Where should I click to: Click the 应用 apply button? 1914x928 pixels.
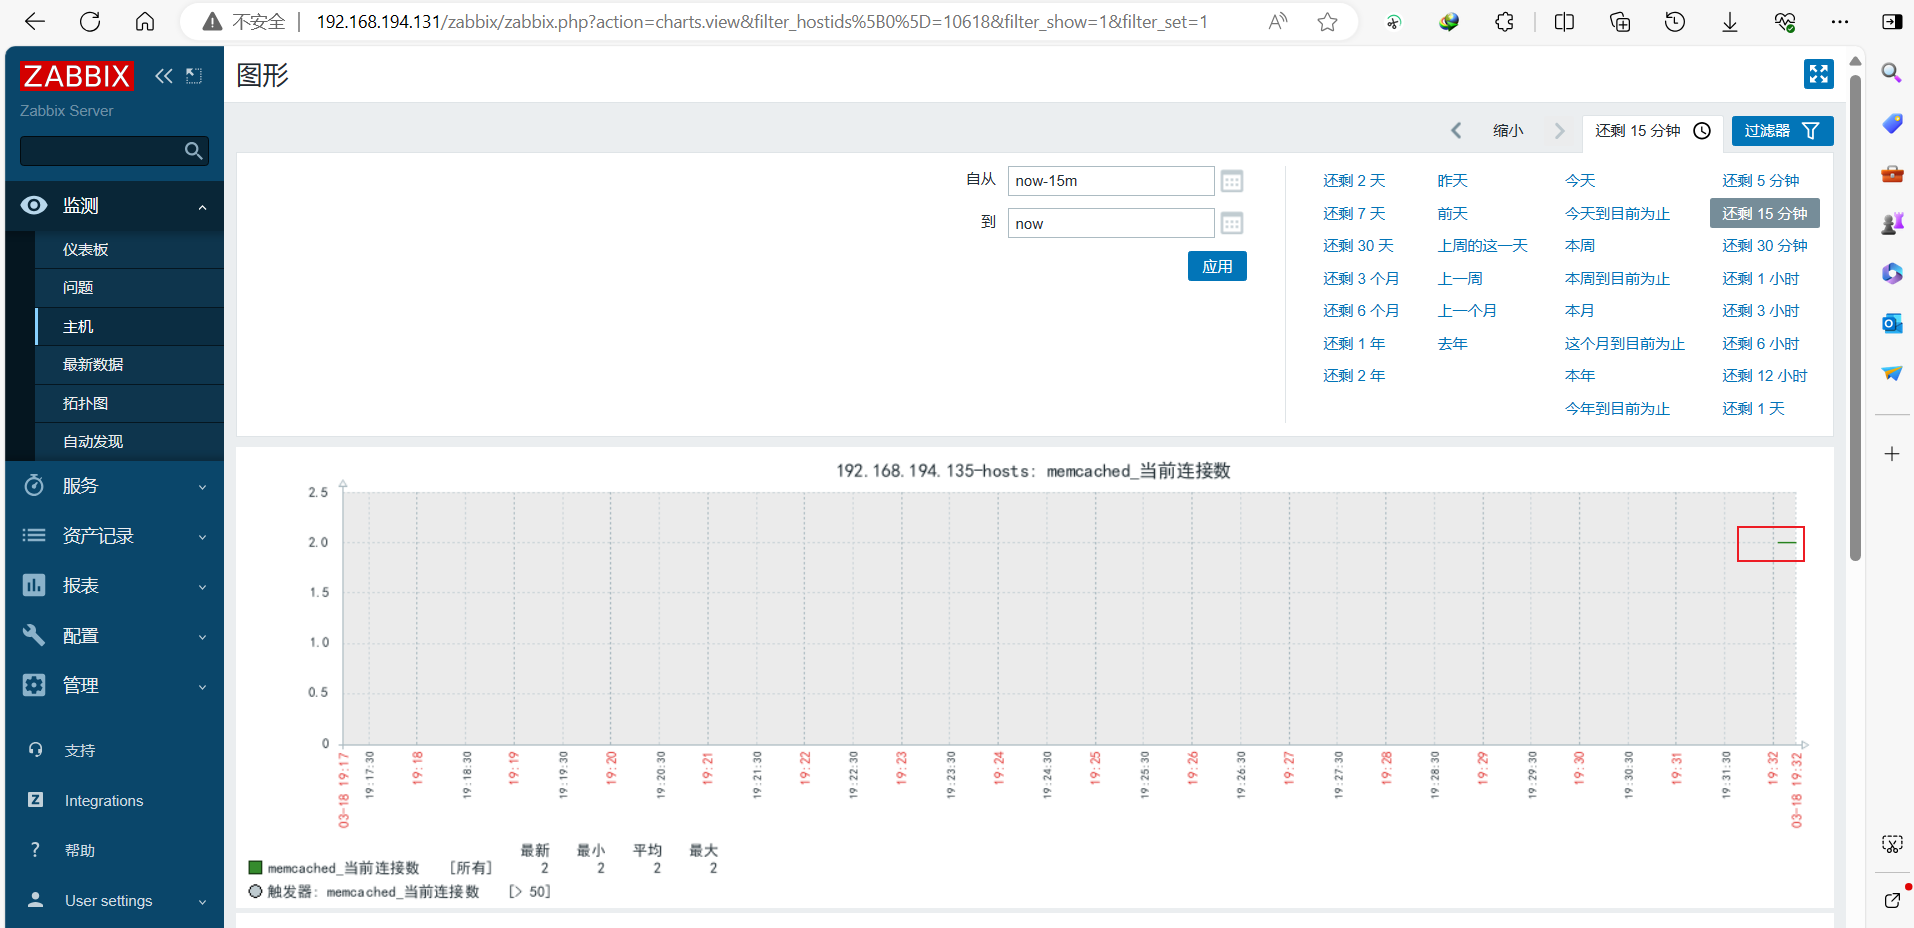pyautogui.click(x=1217, y=266)
